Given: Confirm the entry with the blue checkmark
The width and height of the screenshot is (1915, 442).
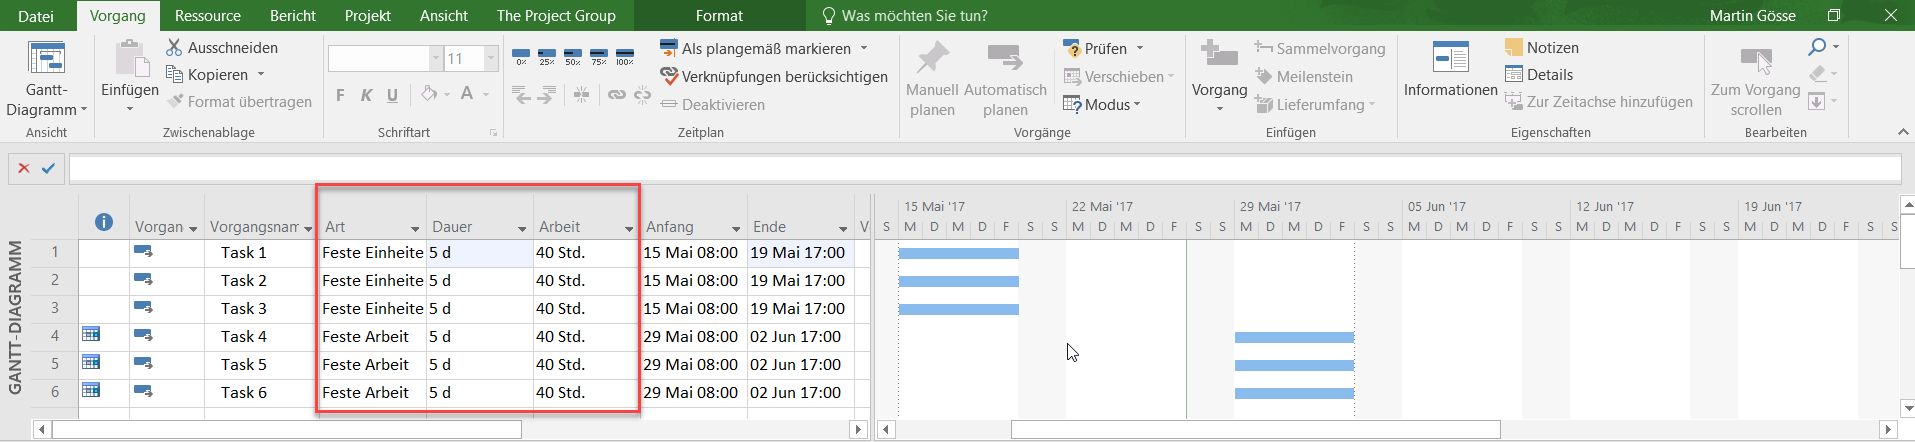Looking at the screenshot, I should tap(48, 169).
